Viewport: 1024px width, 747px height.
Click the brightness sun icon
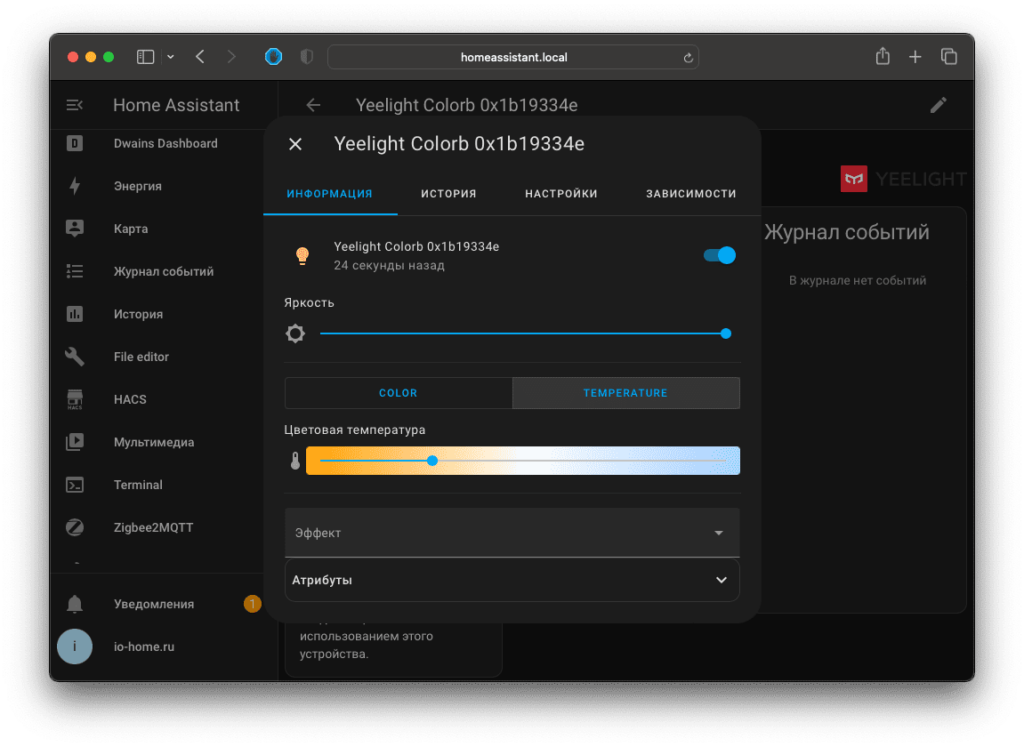coord(295,334)
